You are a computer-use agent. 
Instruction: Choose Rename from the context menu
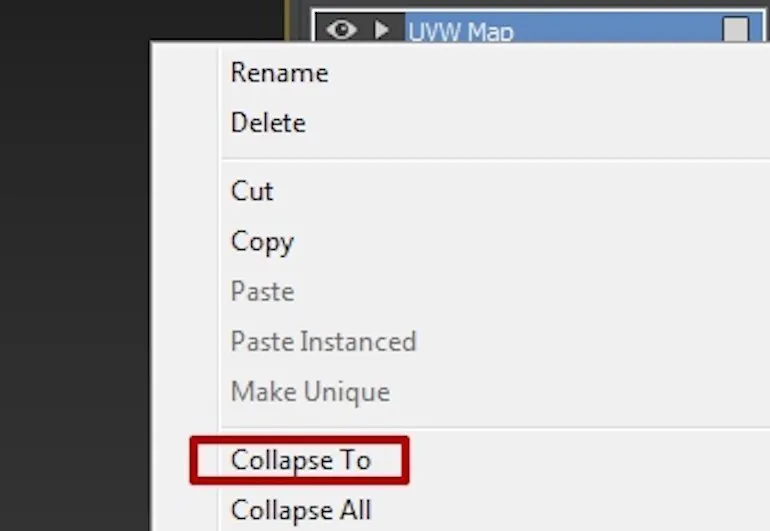click(279, 73)
